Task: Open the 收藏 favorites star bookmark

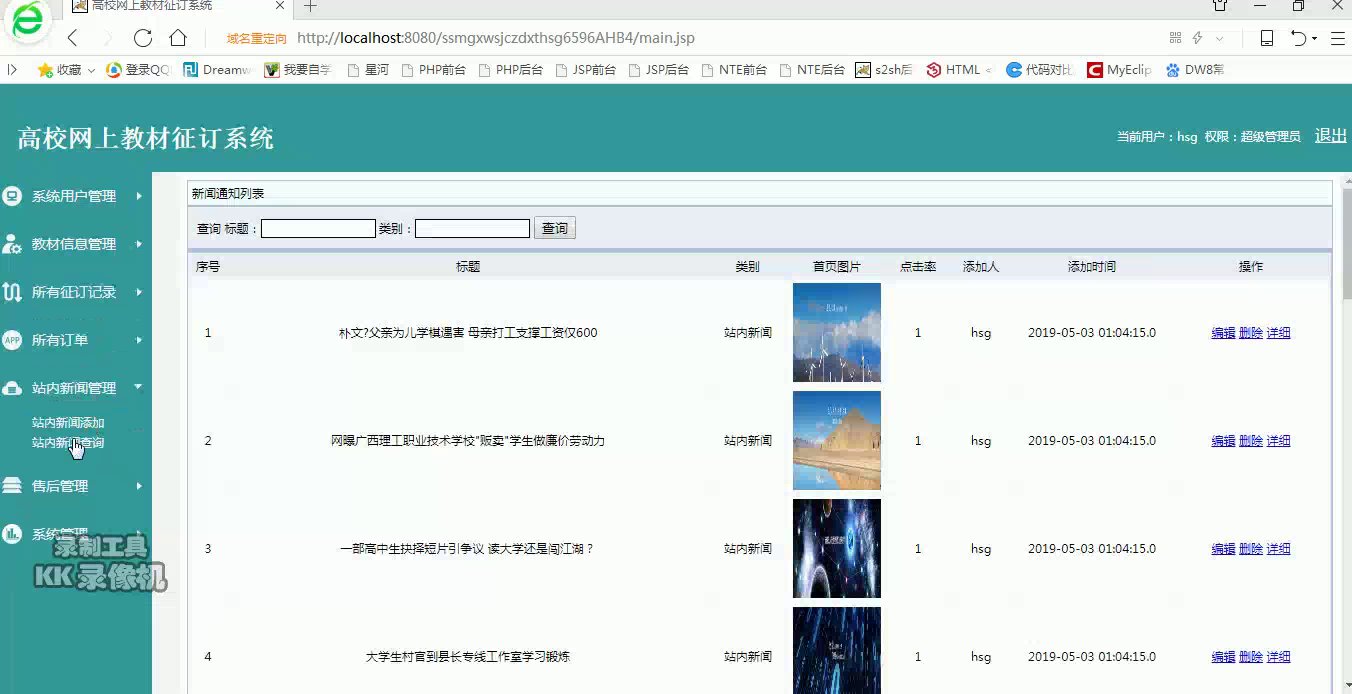Action: pos(65,70)
